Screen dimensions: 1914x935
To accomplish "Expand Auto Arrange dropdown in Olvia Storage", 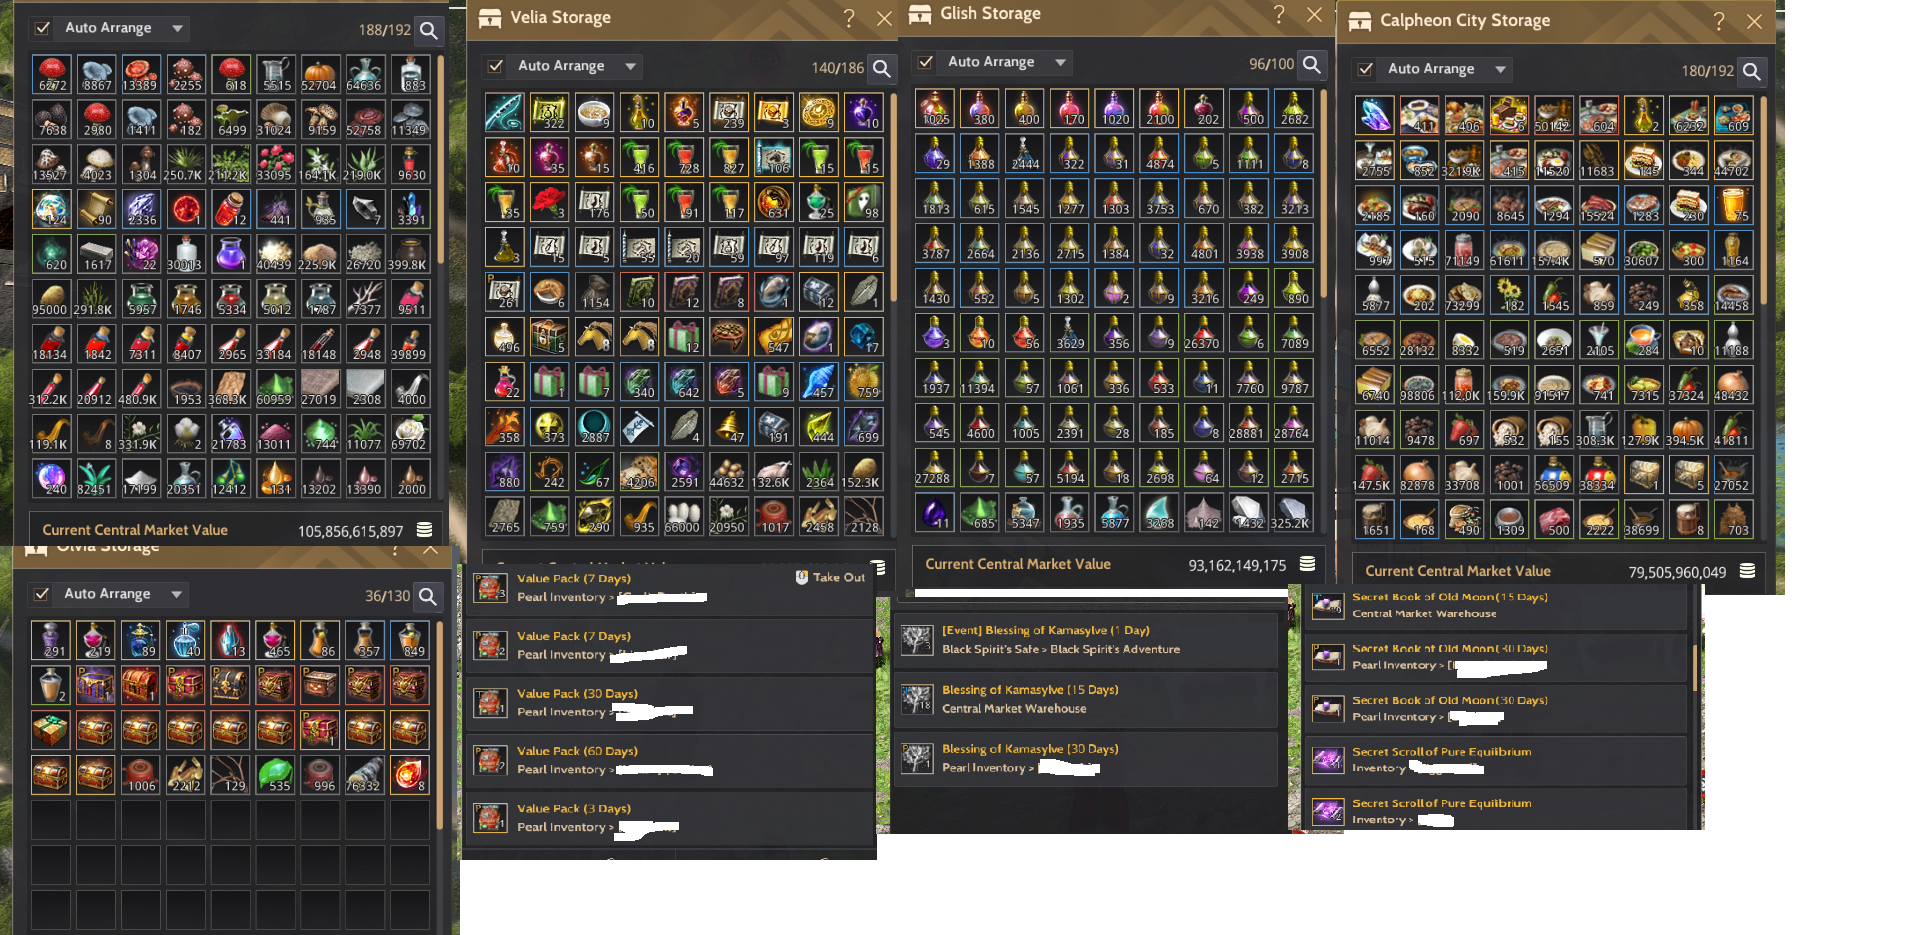I will pyautogui.click(x=176, y=594).
